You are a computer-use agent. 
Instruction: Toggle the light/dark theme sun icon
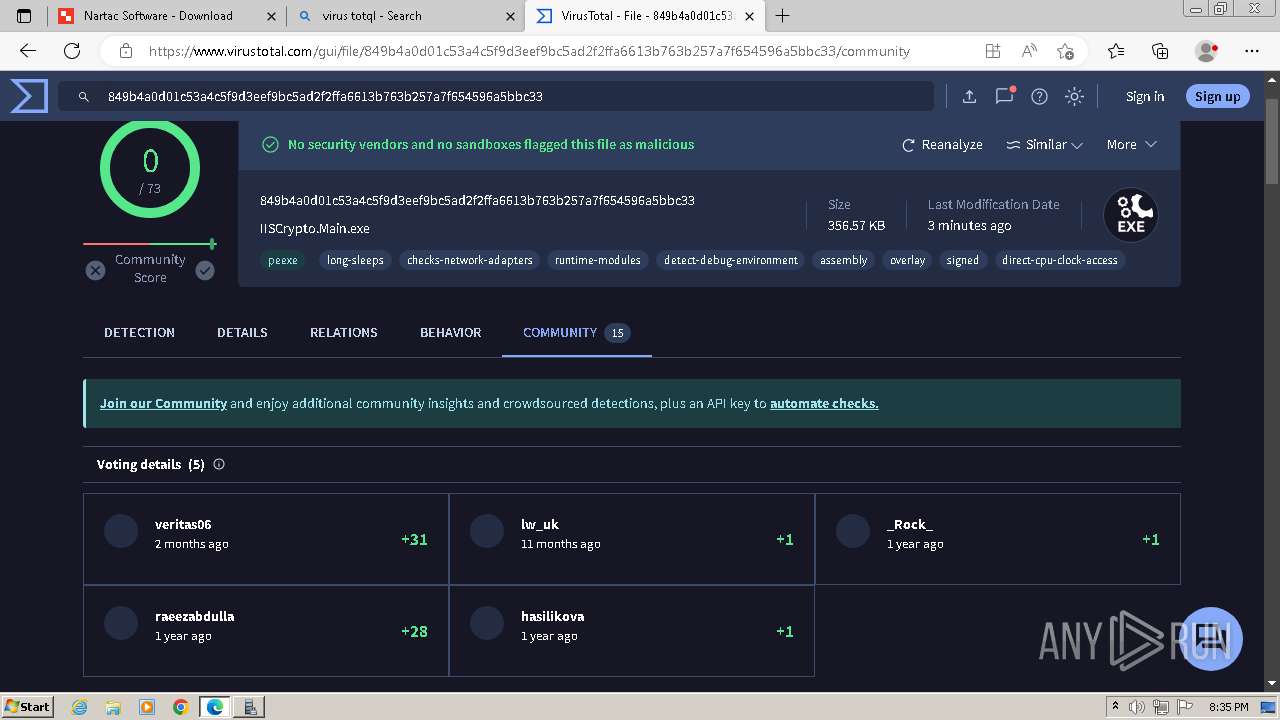[x=1074, y=96]
